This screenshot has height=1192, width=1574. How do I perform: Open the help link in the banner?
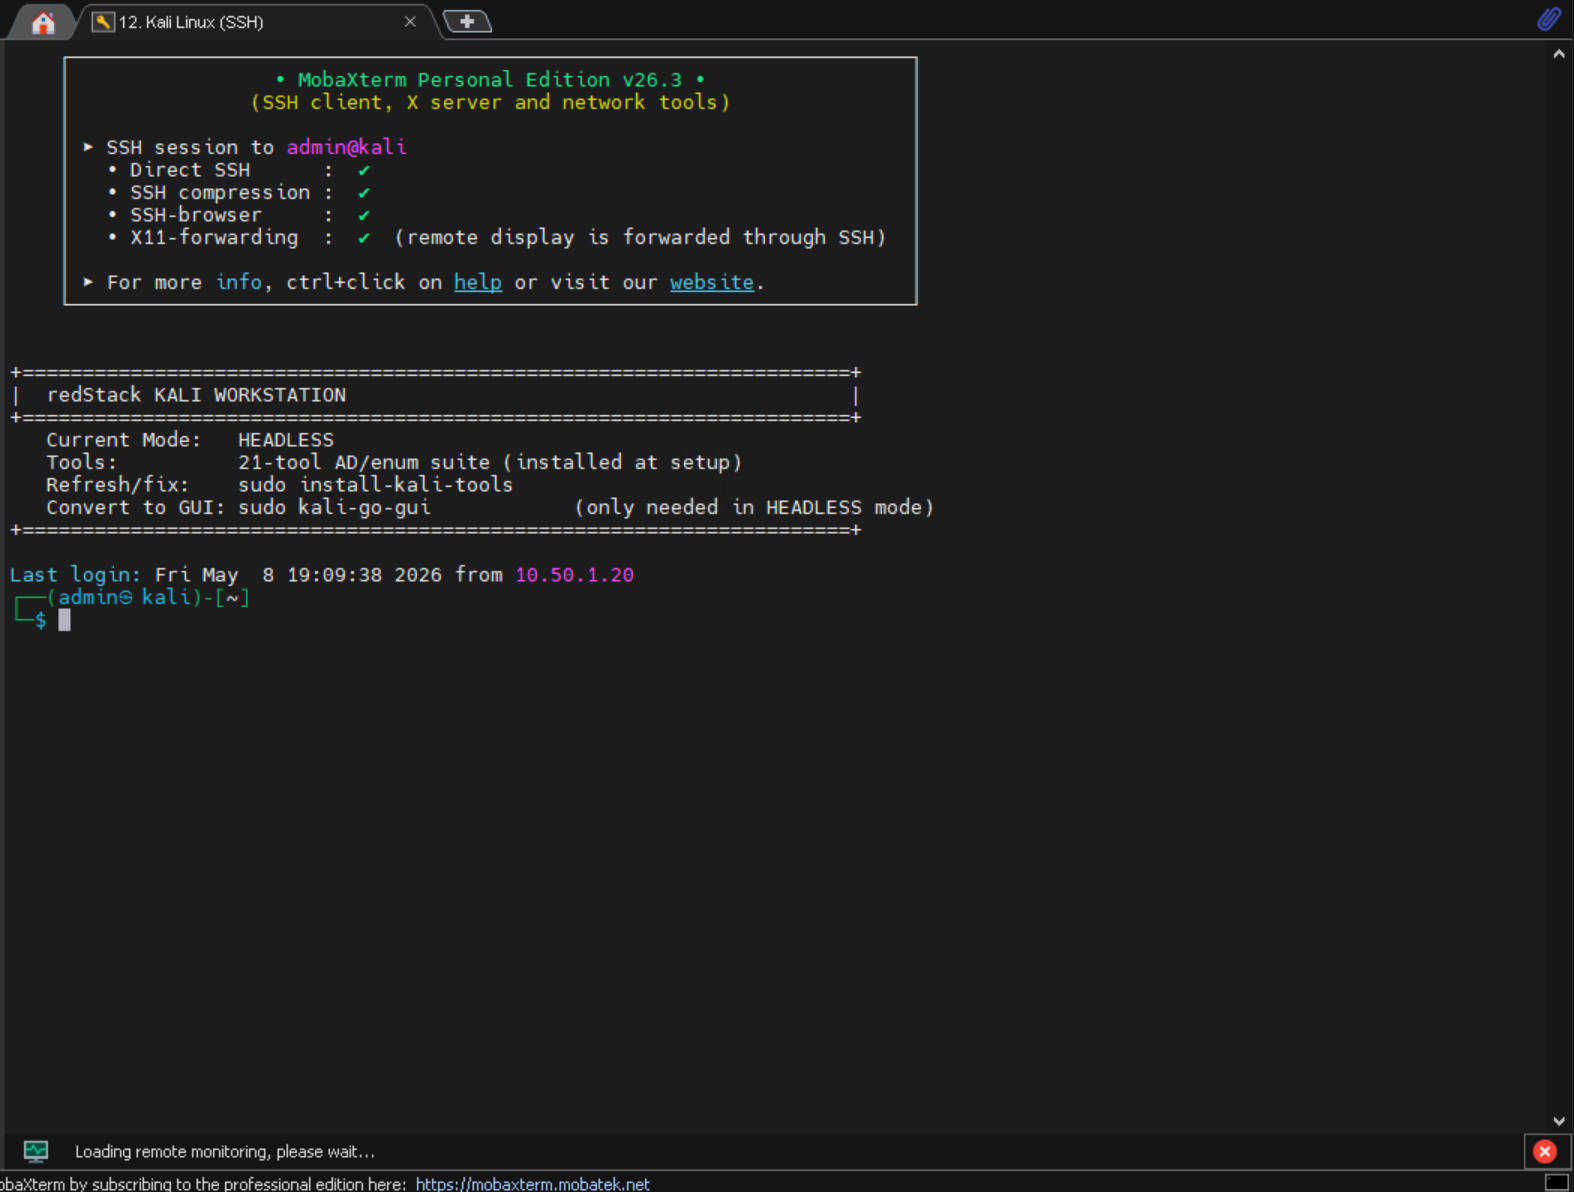pyautogui.click(x=478, y=282)
